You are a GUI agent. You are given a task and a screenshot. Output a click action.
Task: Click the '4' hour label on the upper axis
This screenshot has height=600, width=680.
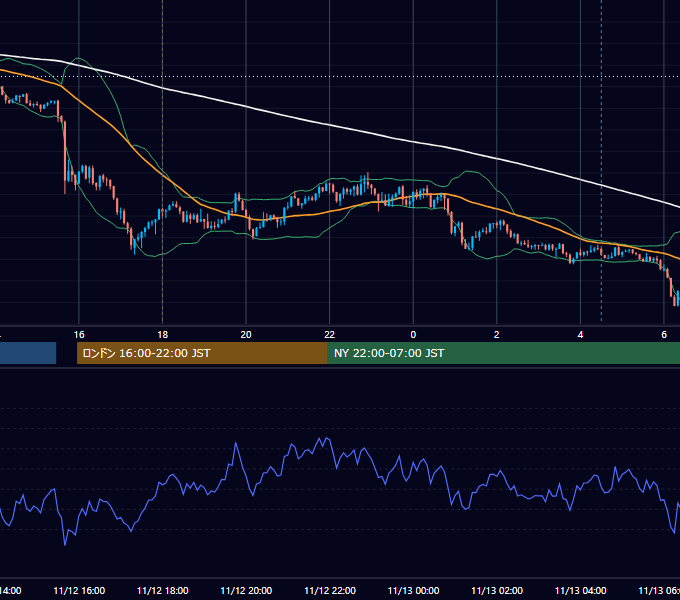click(580, 334)
